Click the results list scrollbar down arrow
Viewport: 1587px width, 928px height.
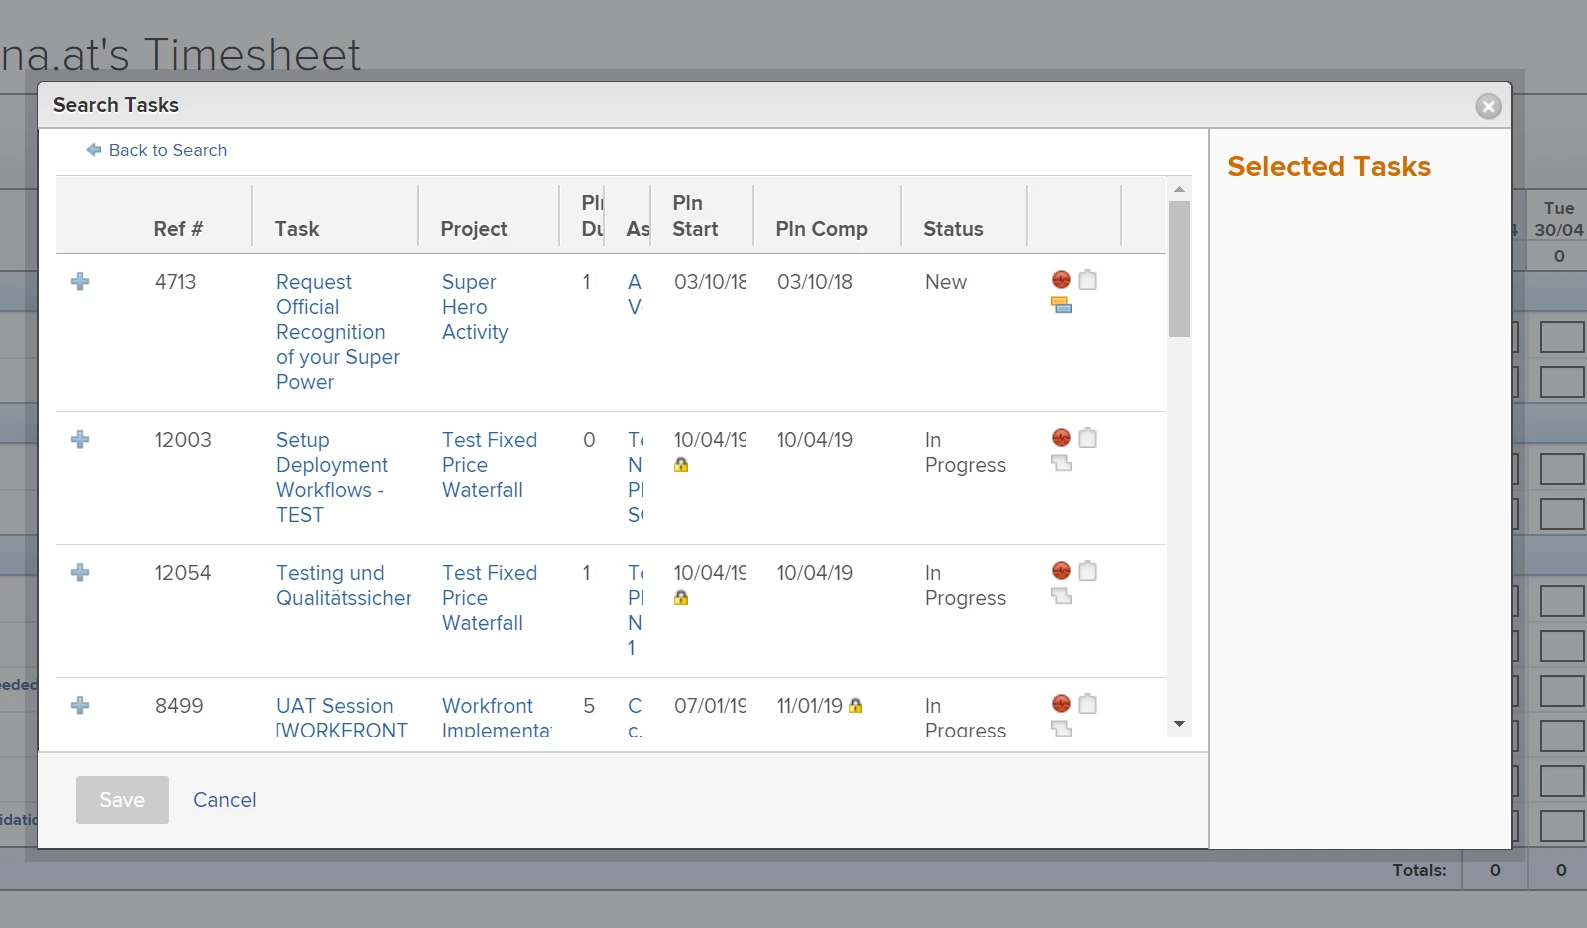pos(1180,724)
